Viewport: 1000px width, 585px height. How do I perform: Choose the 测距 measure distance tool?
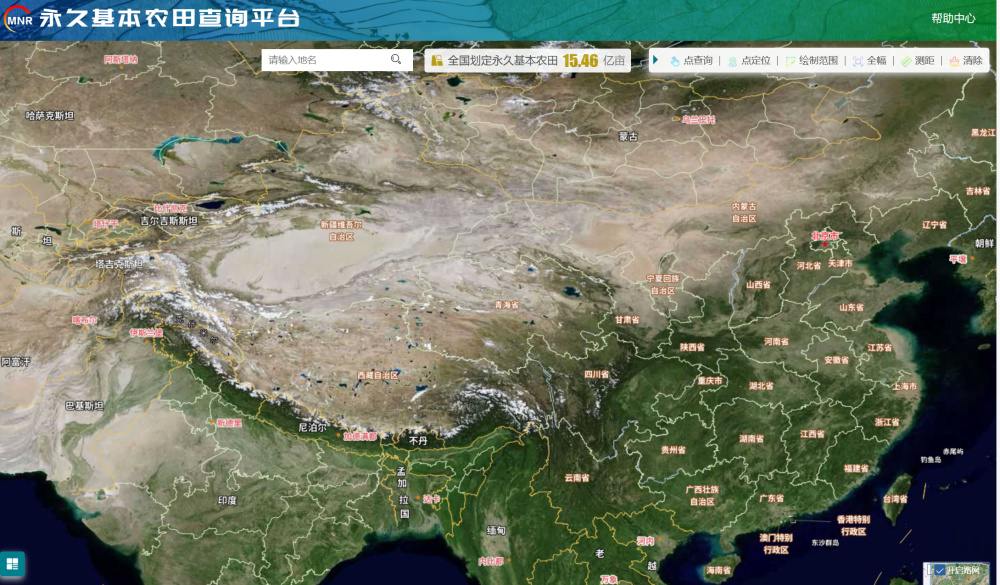(918, 61)
